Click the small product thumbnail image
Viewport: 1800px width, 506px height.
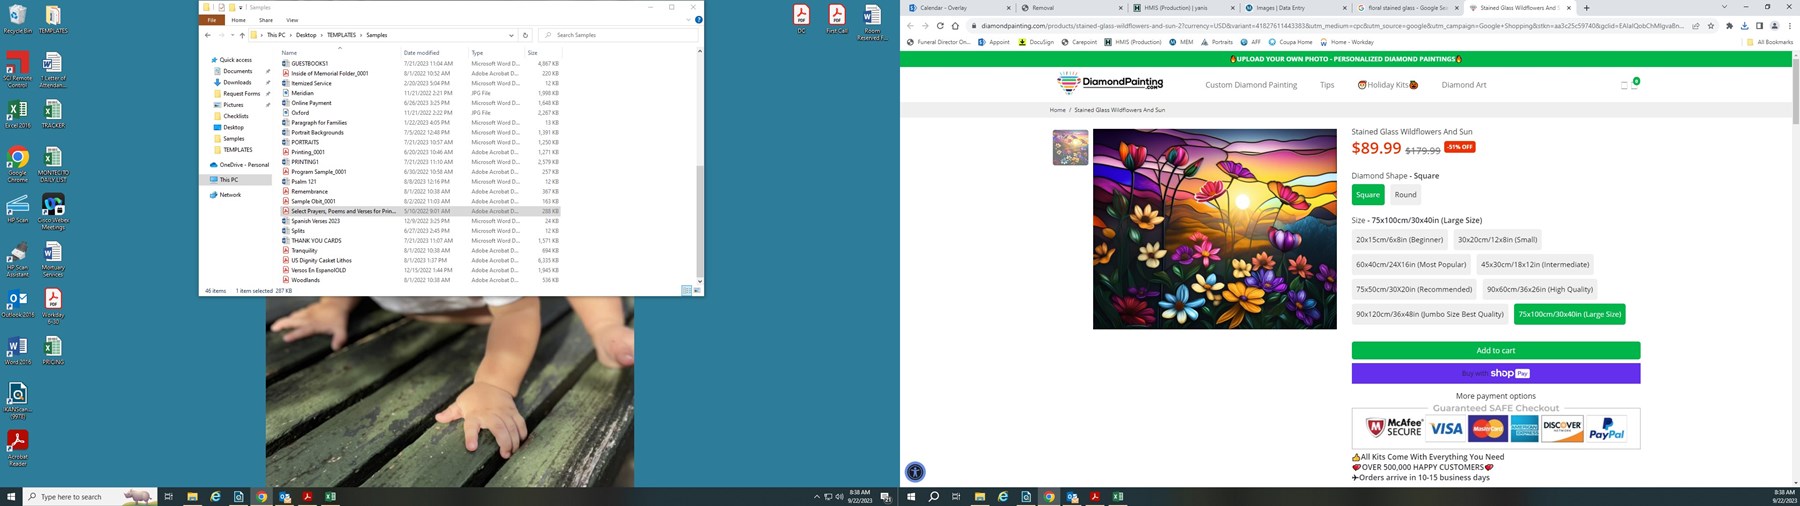pyautogui.click(x=1070, y=148)
